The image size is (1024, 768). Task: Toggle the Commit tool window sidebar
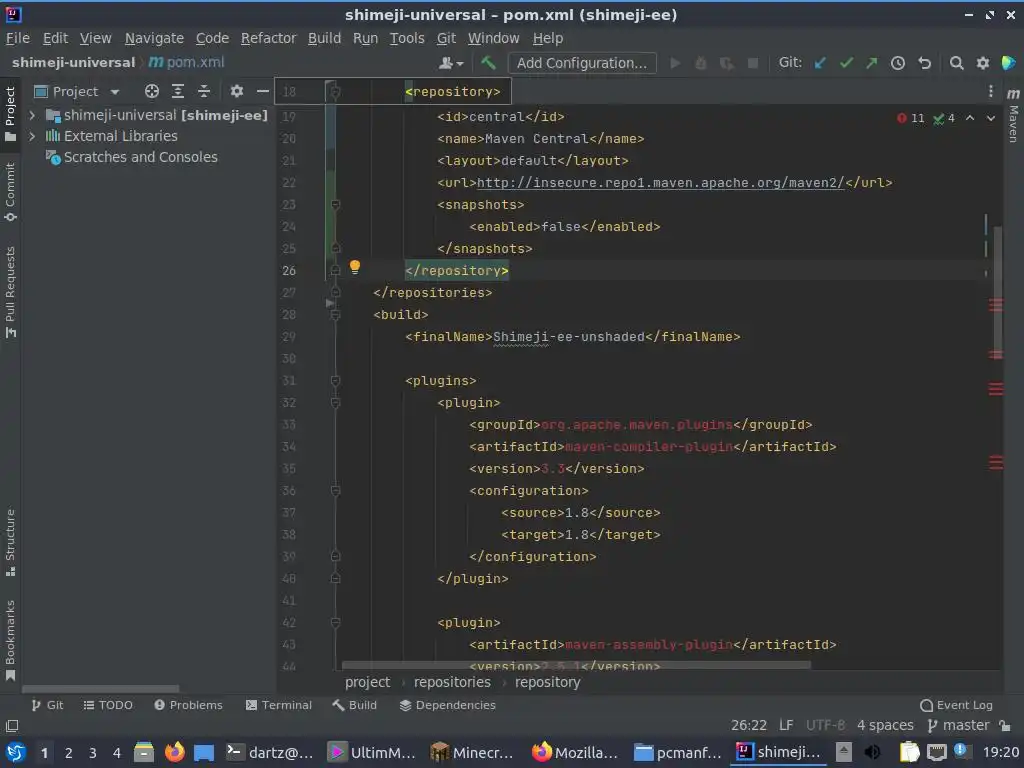(x=10, y=192)
